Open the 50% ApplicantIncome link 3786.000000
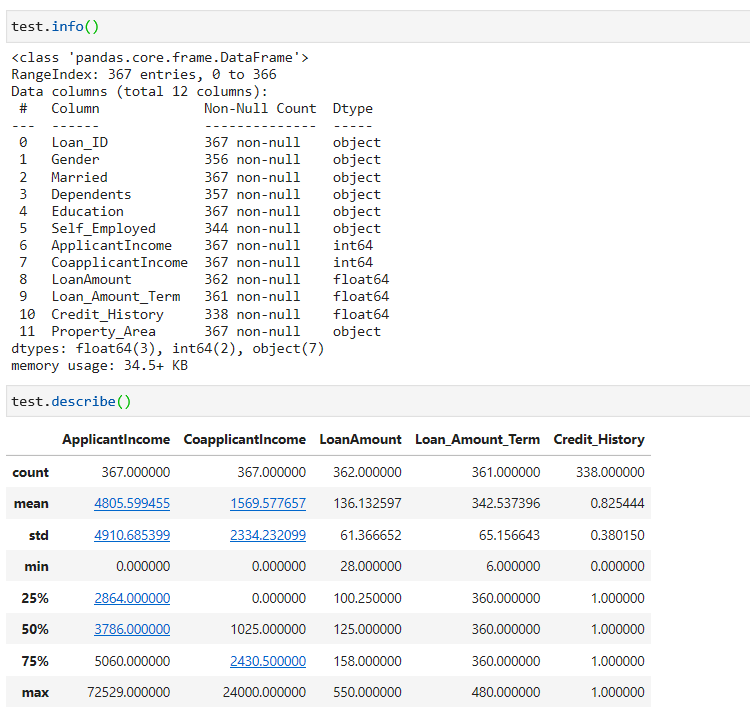 point(132,629)
